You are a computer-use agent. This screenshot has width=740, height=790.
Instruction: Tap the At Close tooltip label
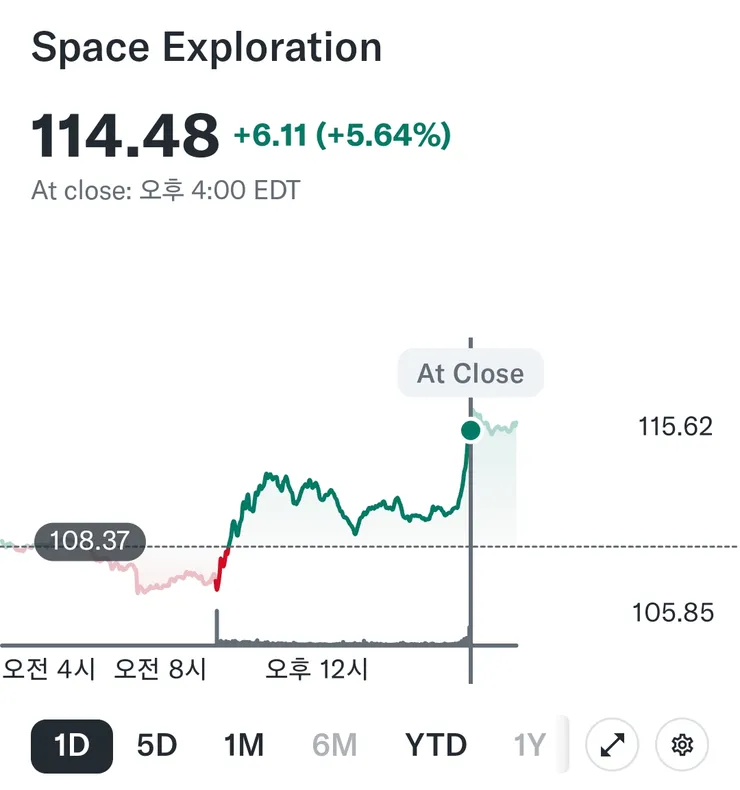point(470,373)
